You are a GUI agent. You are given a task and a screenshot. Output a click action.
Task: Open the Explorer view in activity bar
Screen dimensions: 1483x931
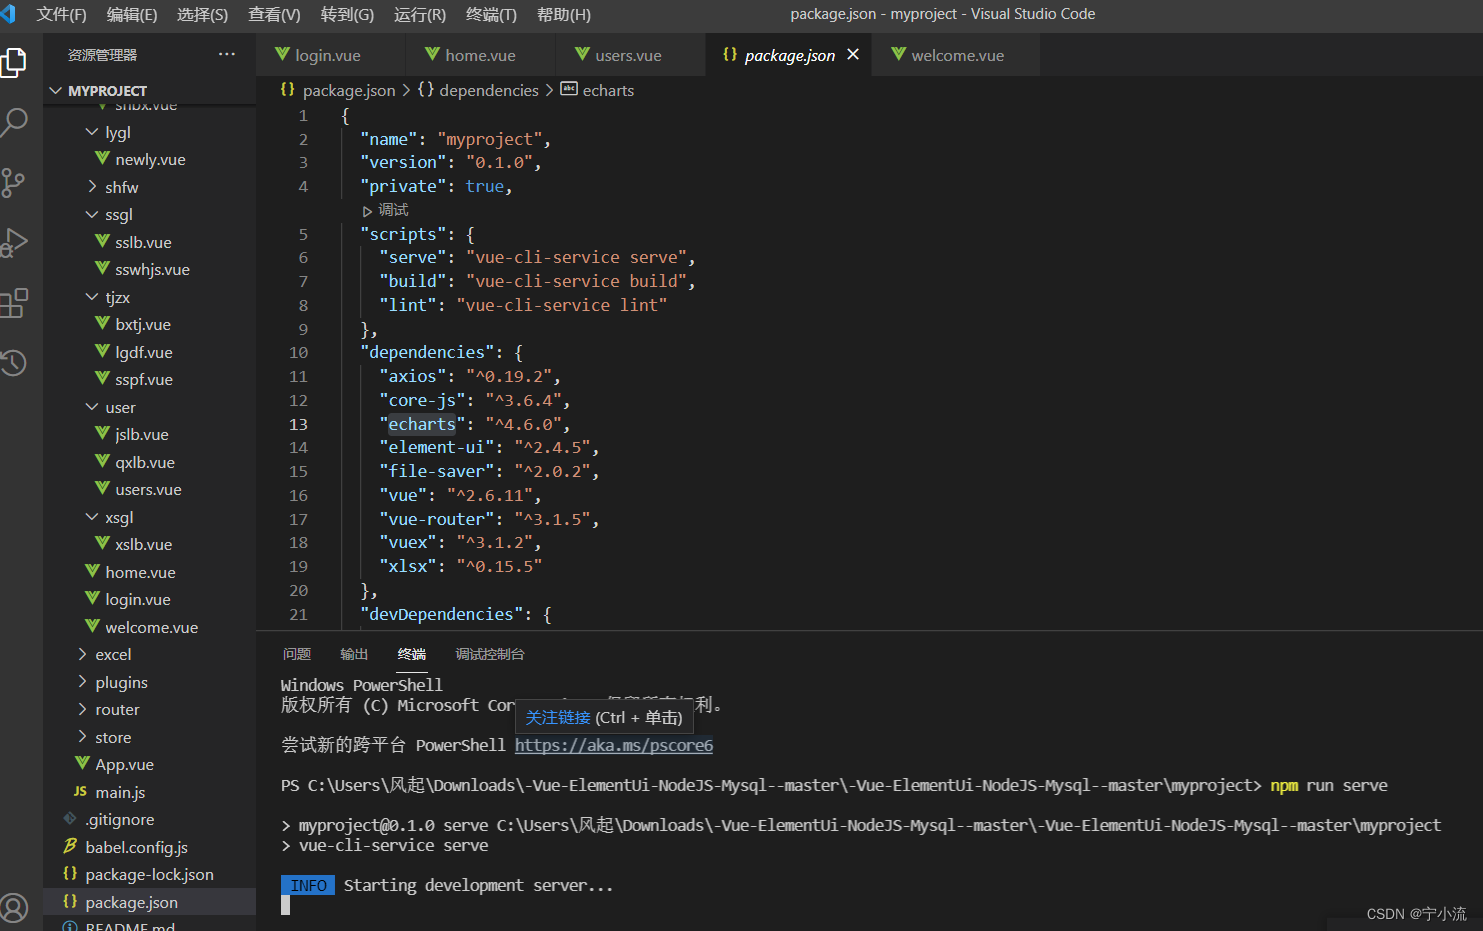(14, 62)
